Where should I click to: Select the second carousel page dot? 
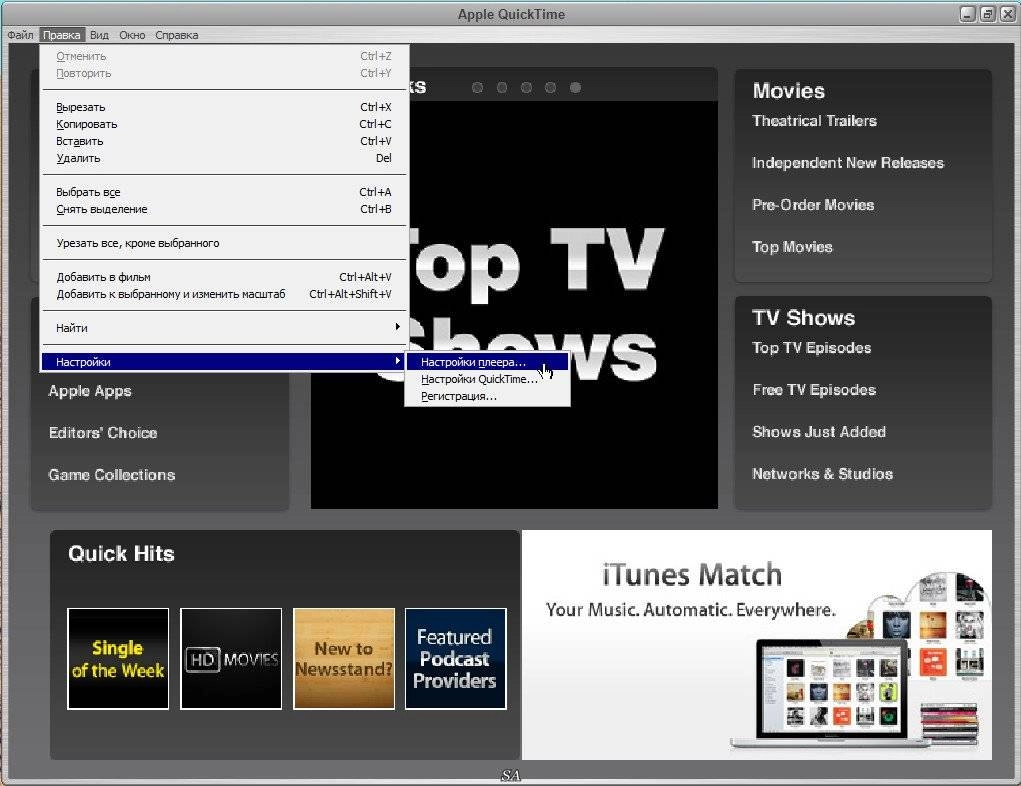(502, 87)
